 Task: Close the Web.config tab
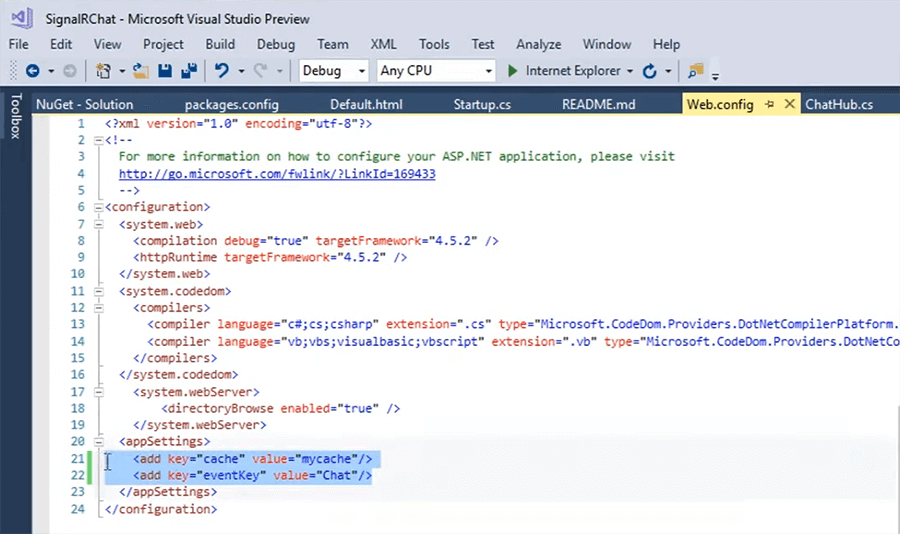790,104
